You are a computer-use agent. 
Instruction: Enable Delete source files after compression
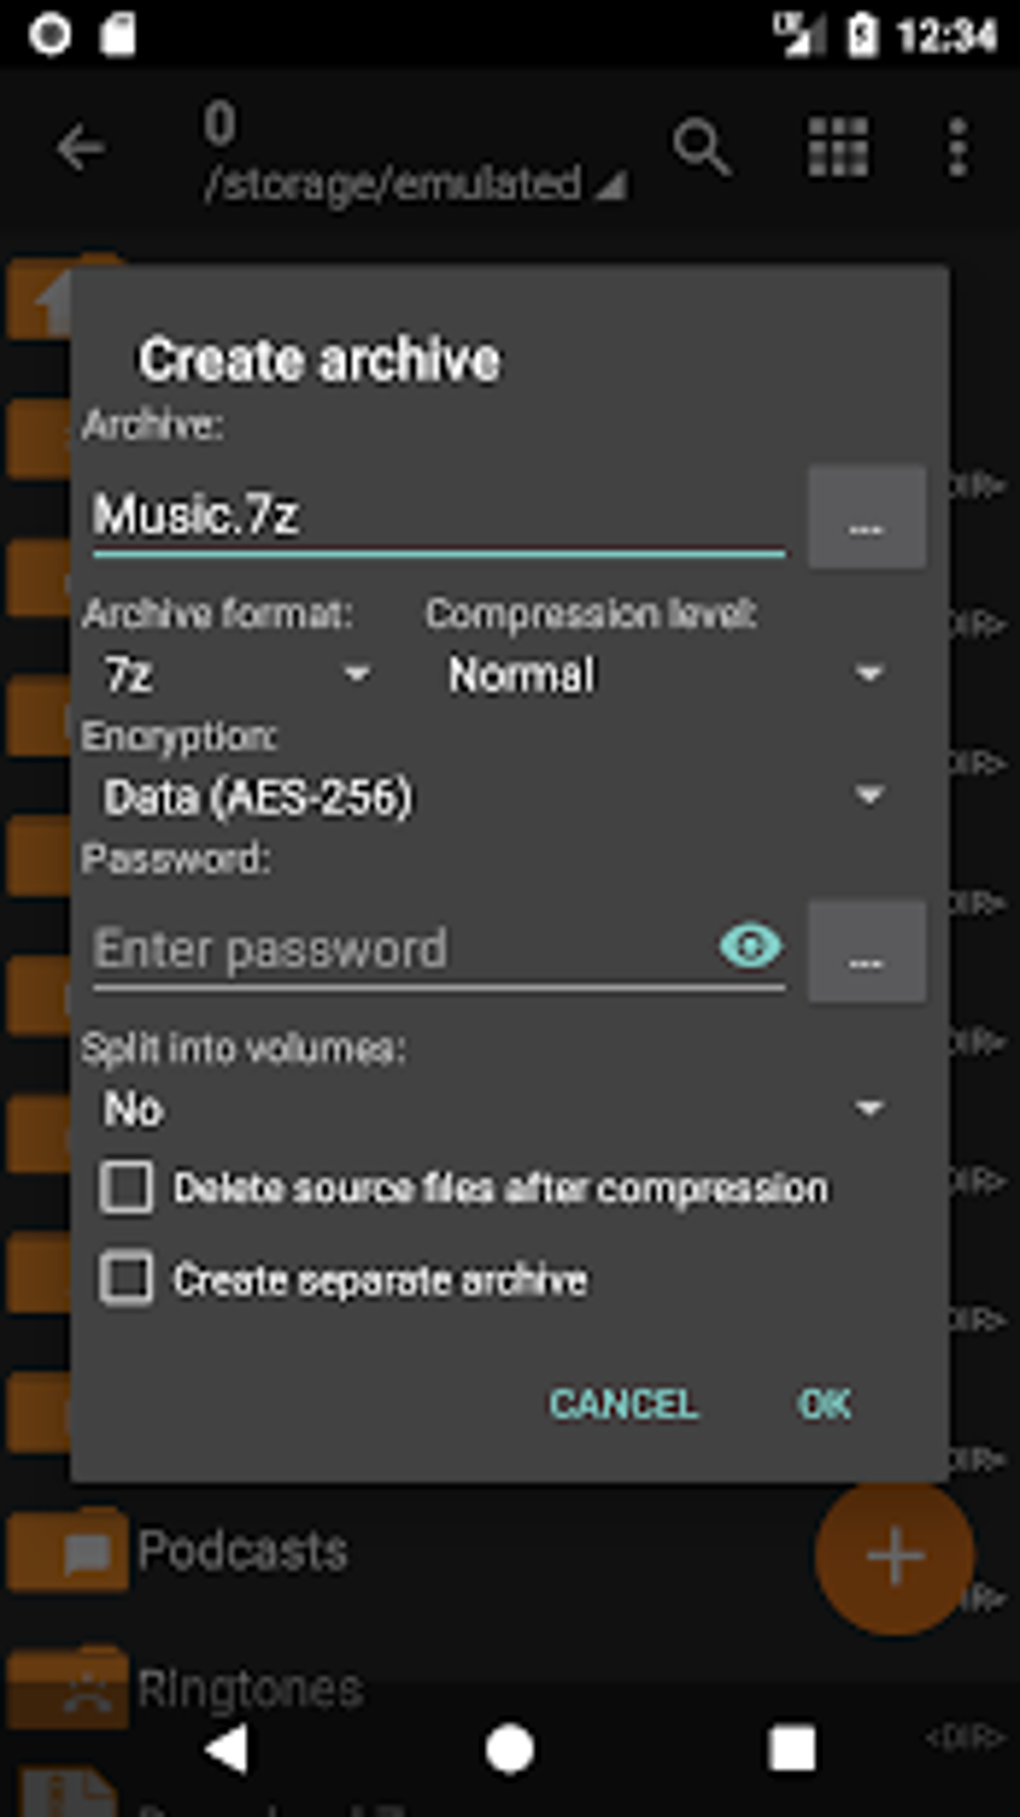[127, 1188]
